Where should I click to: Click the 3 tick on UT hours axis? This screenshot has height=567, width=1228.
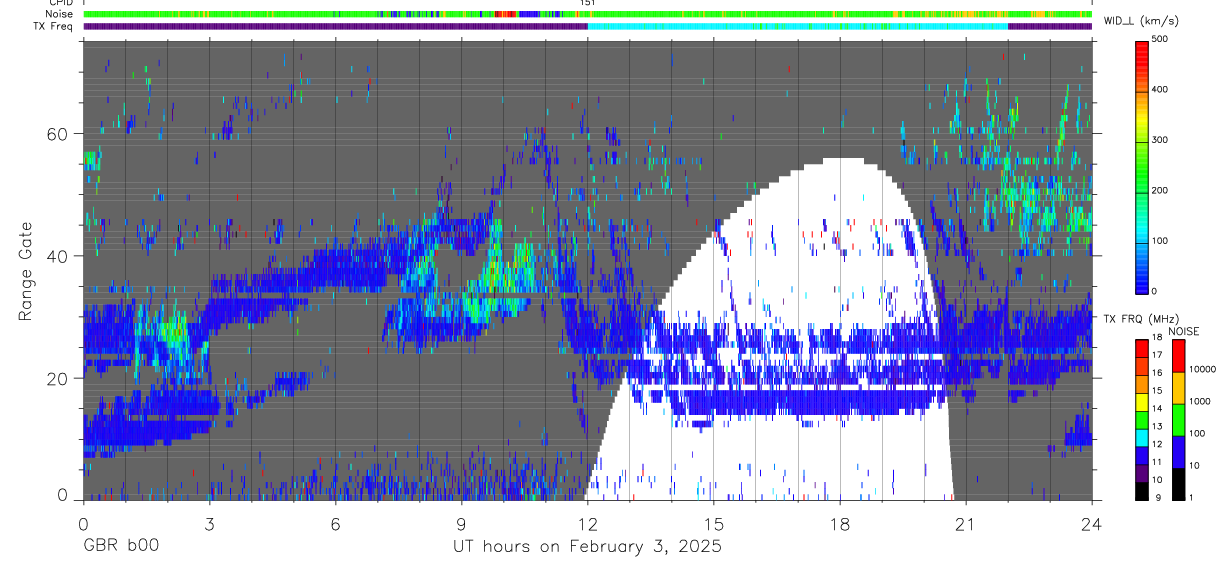[x=208, y=523]
